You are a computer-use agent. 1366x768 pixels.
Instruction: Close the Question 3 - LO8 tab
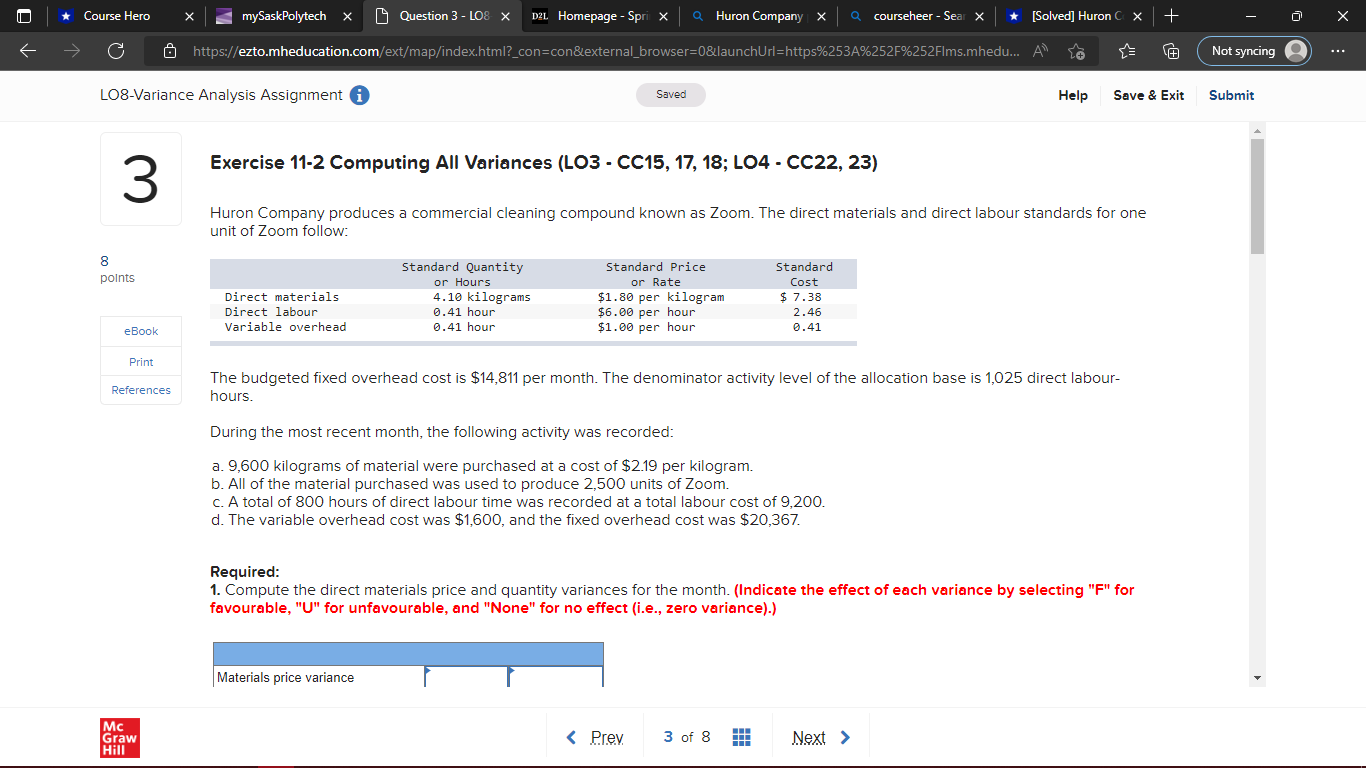point(505,16)
